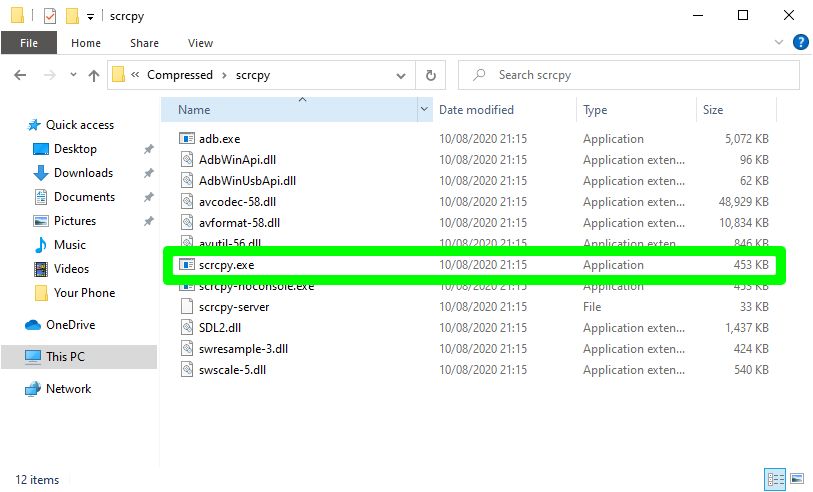Unpin Desktop using its pin icon

point(149,149)
